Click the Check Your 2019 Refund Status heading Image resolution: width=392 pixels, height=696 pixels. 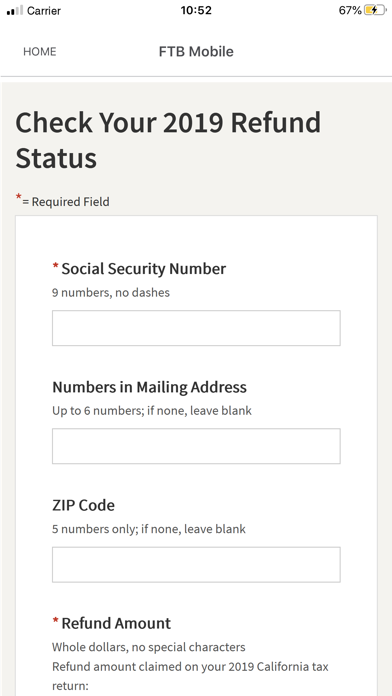(x=168, y=140)
